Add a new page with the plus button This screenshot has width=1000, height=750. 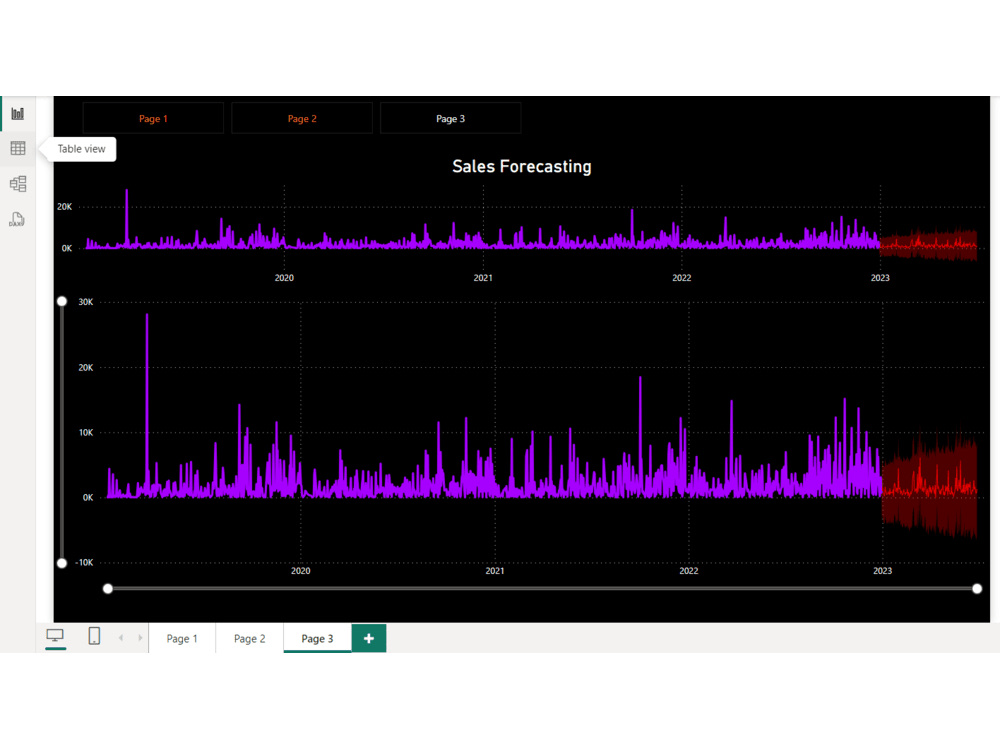click(368, 637)
